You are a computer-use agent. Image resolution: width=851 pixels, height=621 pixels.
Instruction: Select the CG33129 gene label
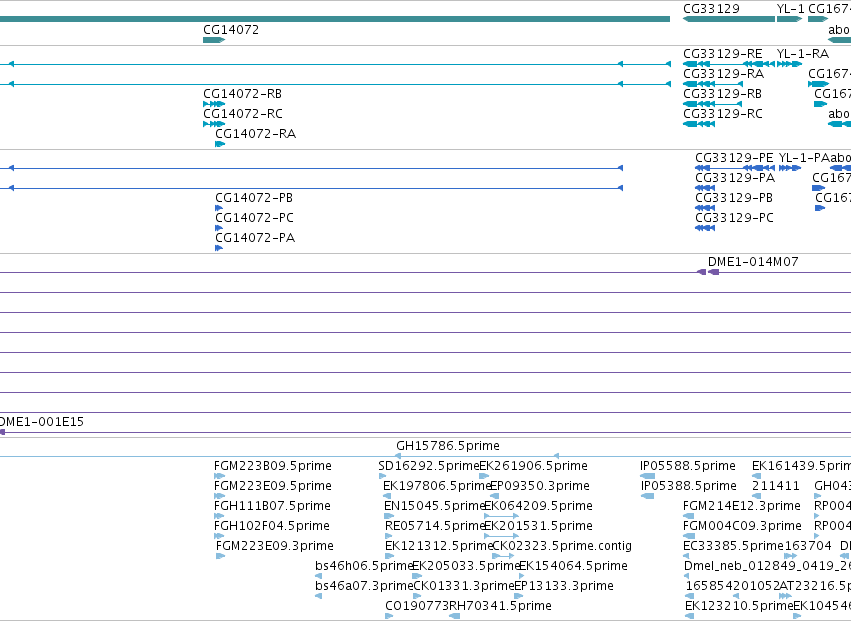click(711, 9)
